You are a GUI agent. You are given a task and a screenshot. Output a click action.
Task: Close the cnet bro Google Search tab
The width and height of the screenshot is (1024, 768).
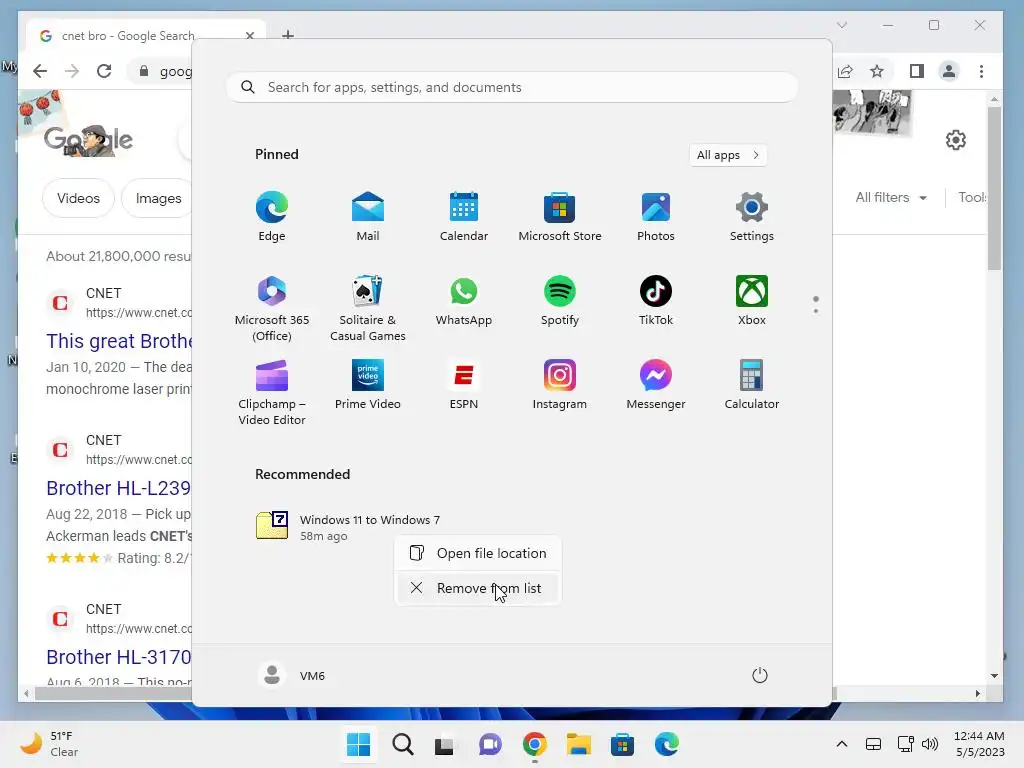coord(249,35)
